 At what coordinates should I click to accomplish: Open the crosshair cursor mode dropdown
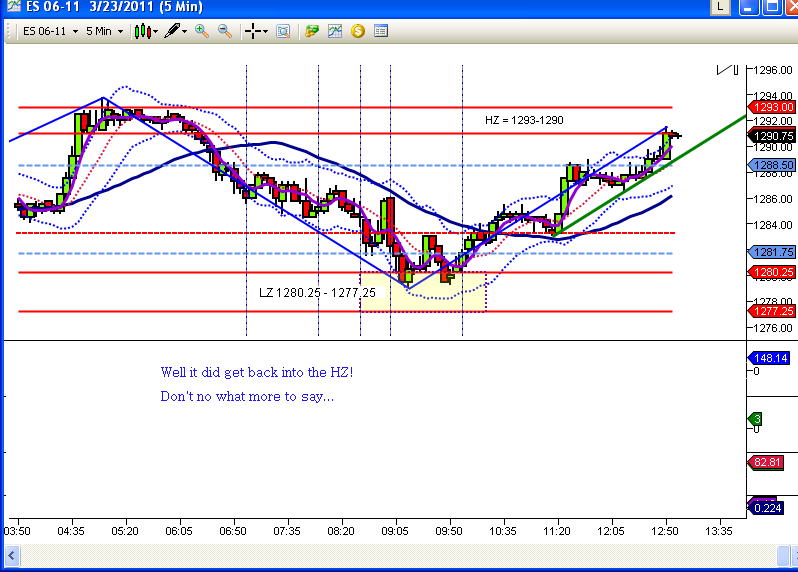coord(256,32)
